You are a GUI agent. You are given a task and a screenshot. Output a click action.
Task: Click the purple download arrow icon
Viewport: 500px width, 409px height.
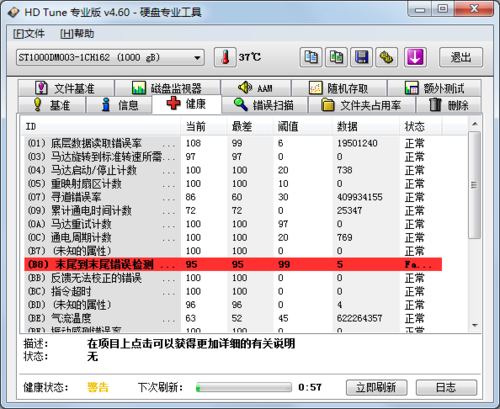415,57
